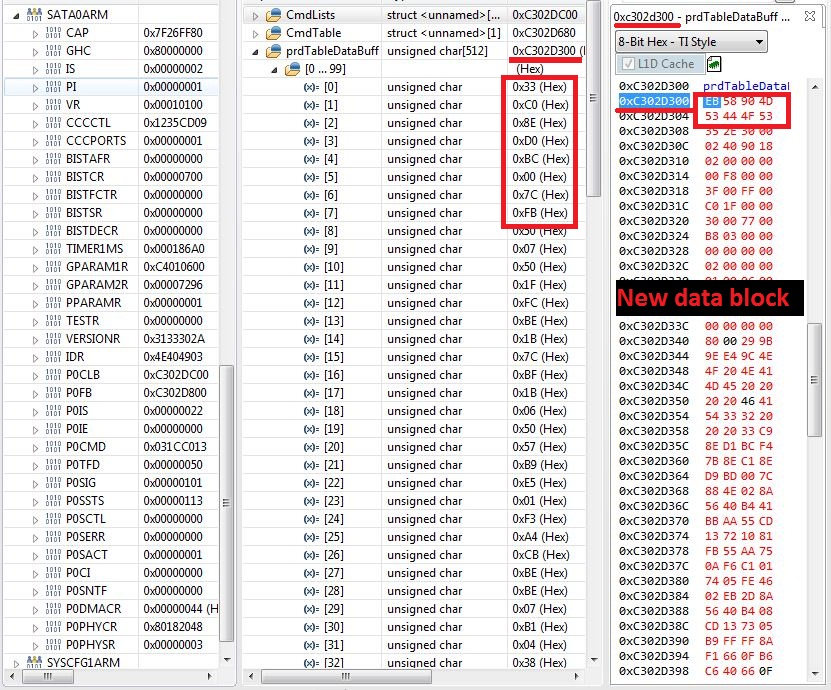Click the P0CMD register icon
The width and height of the screenshot is (831, 690).
(x=53, y=447)
